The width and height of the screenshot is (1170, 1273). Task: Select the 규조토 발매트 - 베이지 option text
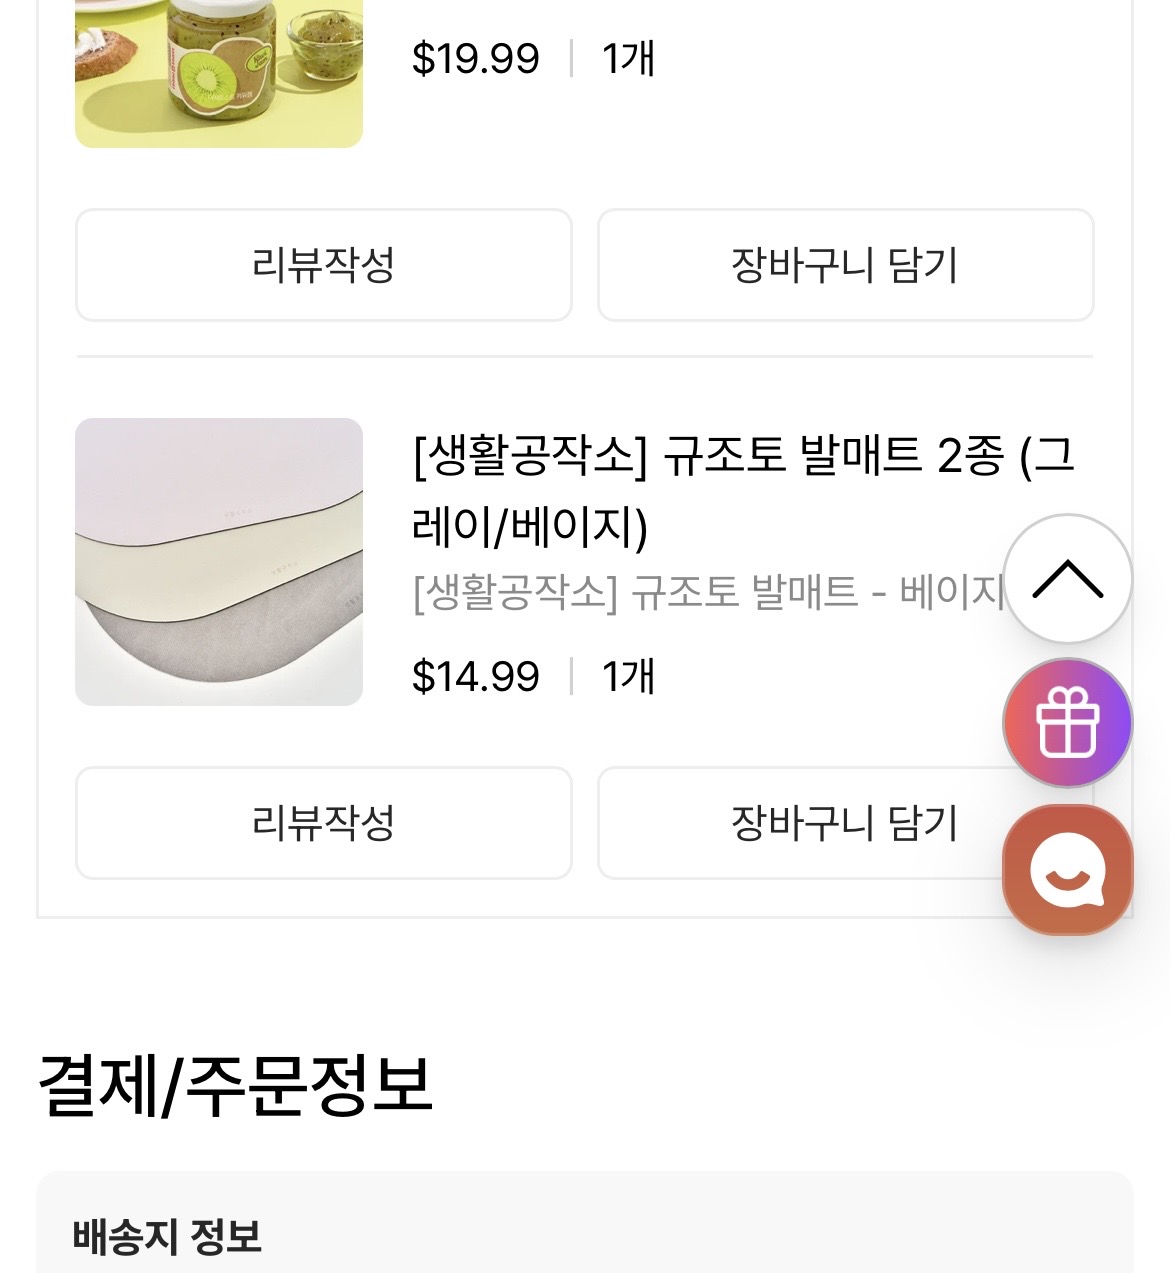(x=709, y=592)
